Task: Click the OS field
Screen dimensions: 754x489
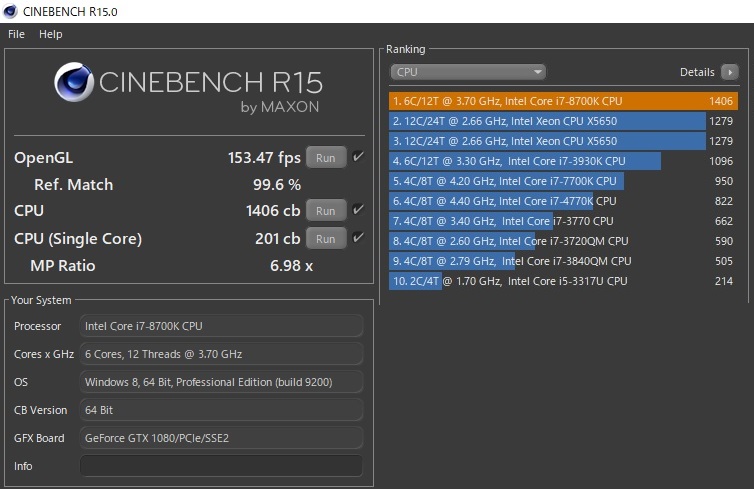Action: (221, 382)
